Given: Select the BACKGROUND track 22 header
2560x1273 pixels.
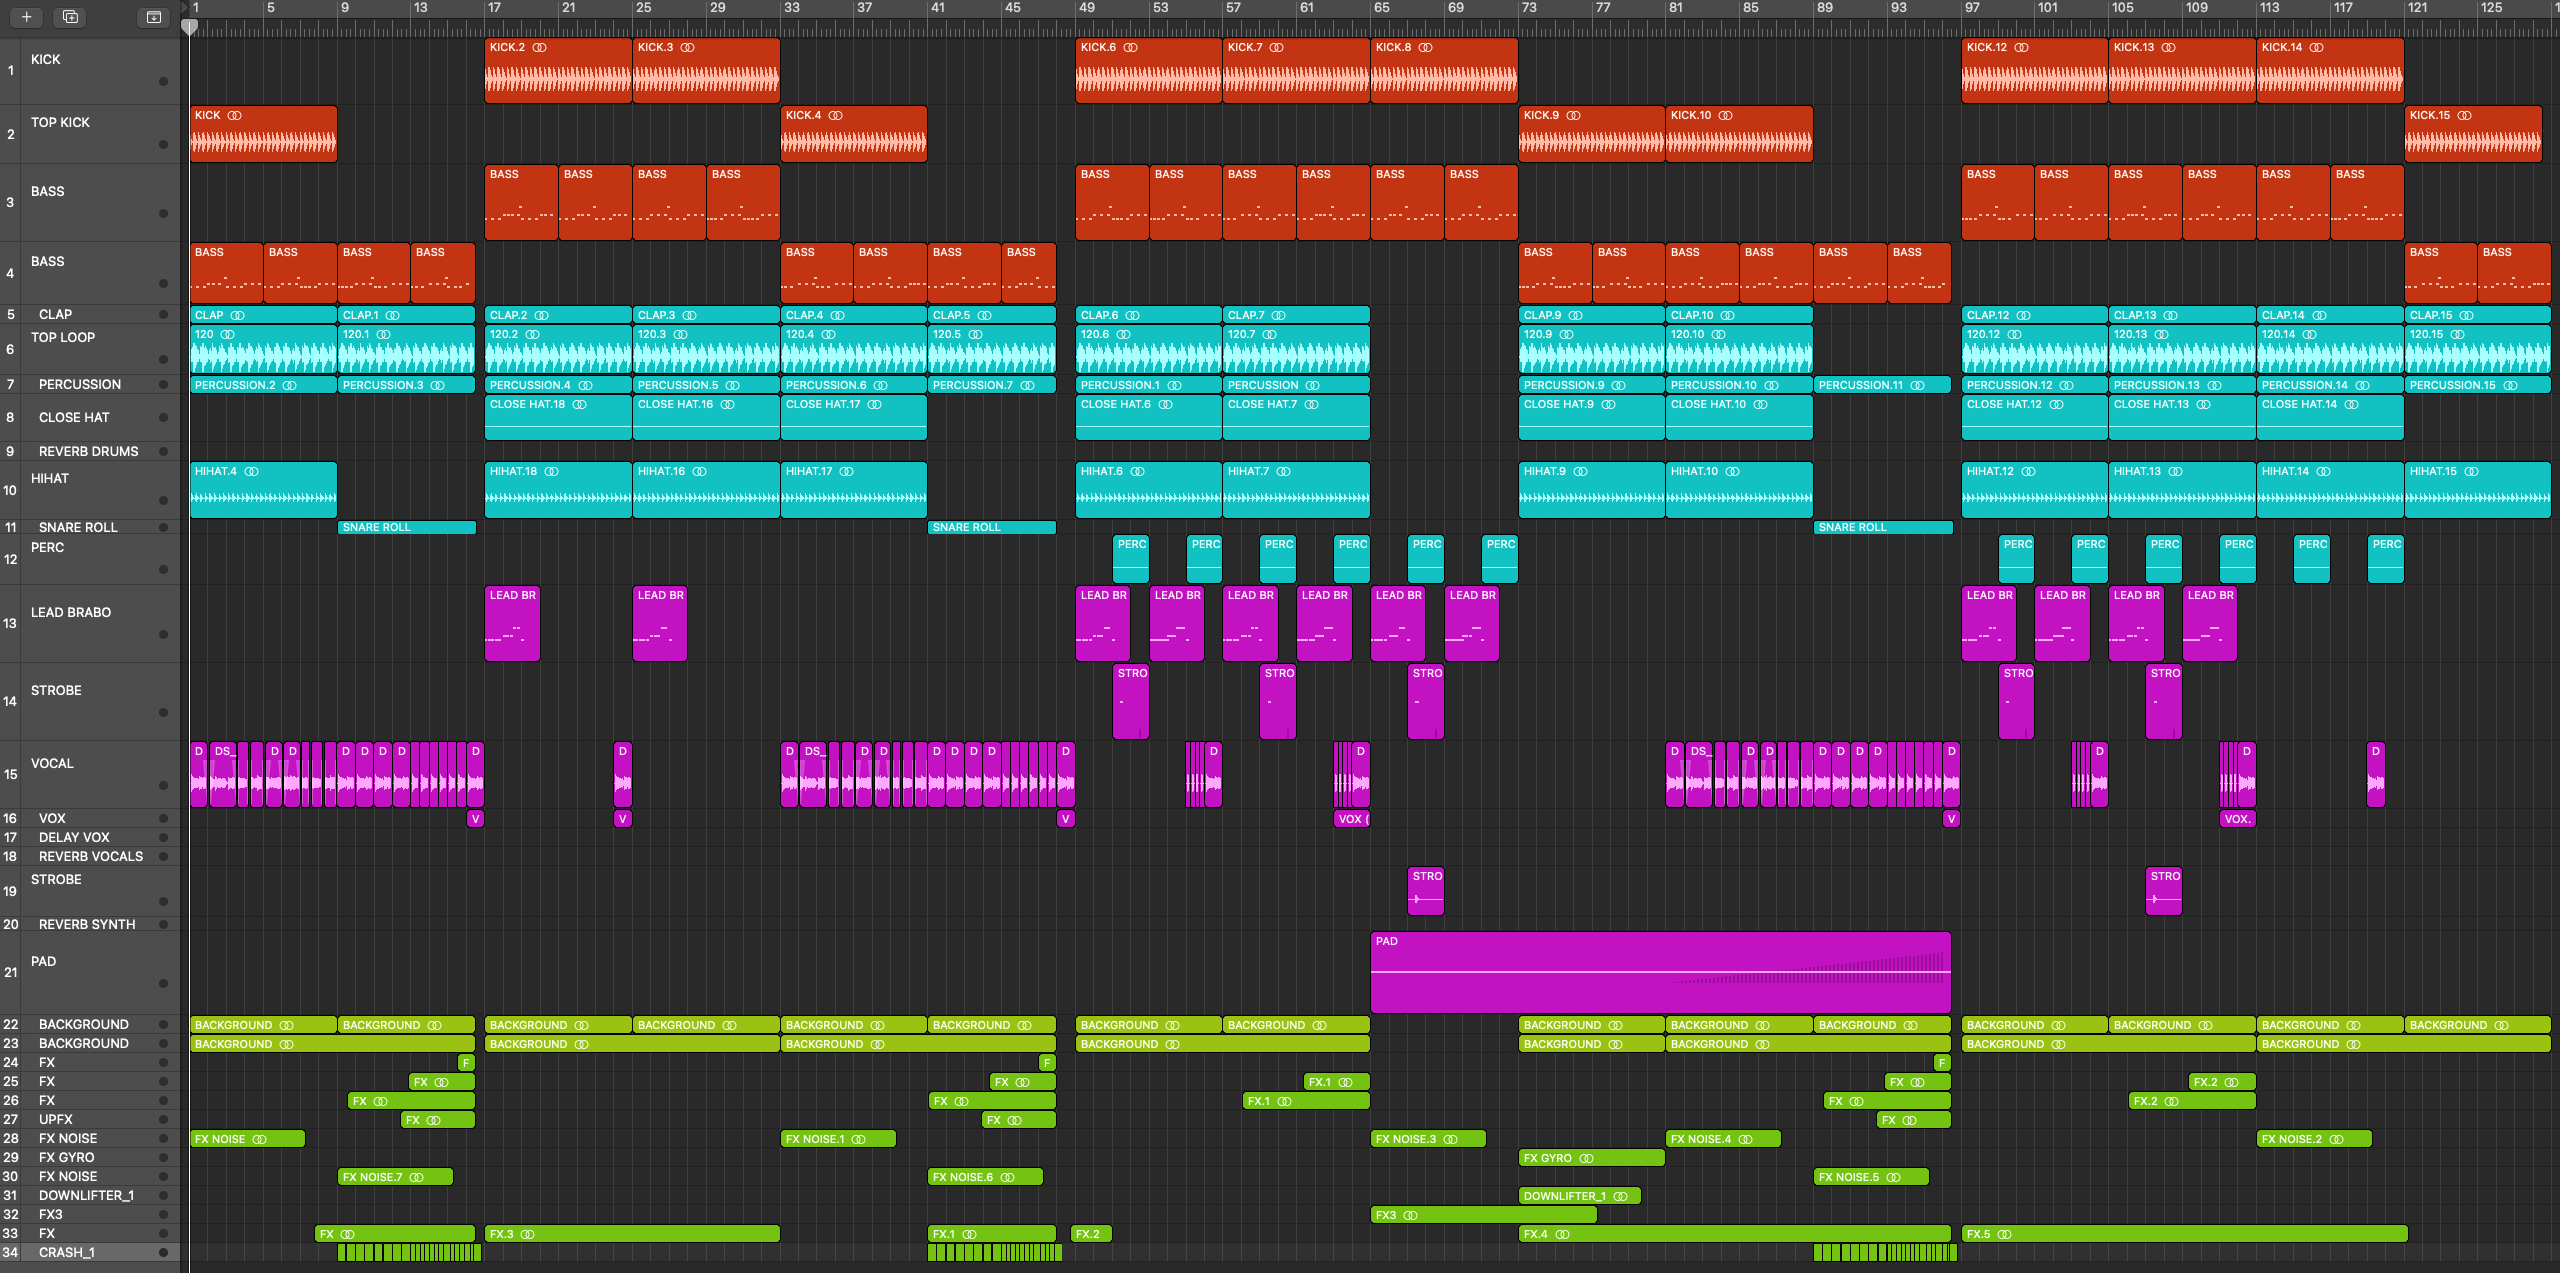Looking at the screenshot, I should tap(90, 1024).
